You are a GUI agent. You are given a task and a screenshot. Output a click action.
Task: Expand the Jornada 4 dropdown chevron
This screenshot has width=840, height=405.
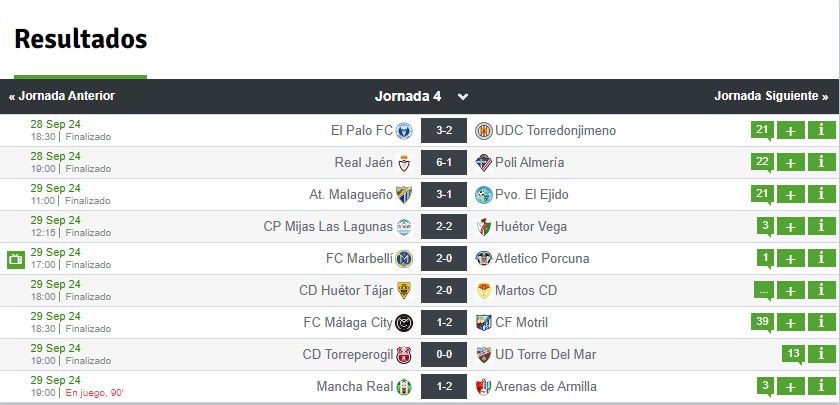pos(463,97)
